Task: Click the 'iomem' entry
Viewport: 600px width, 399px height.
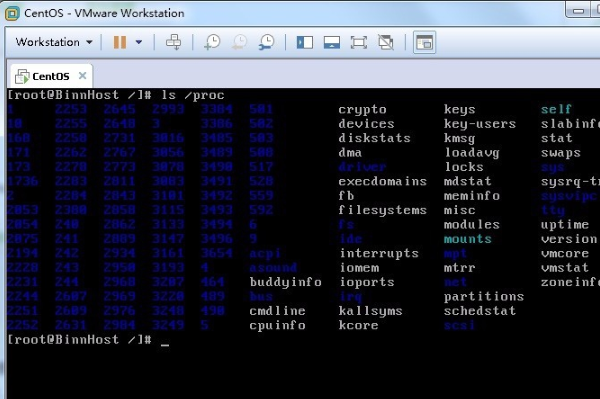Action: pyautogui.click(x=359, y=267)
